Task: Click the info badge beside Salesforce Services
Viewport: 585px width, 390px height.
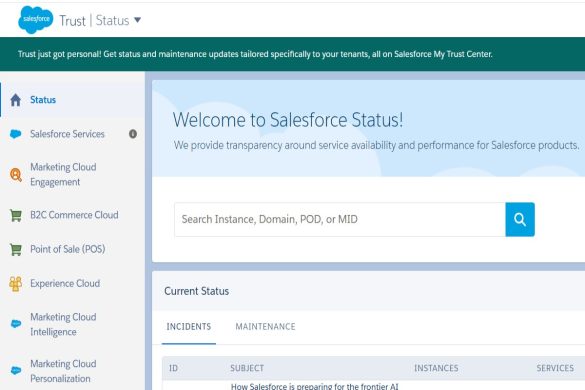Action: [x=133, y=134]
